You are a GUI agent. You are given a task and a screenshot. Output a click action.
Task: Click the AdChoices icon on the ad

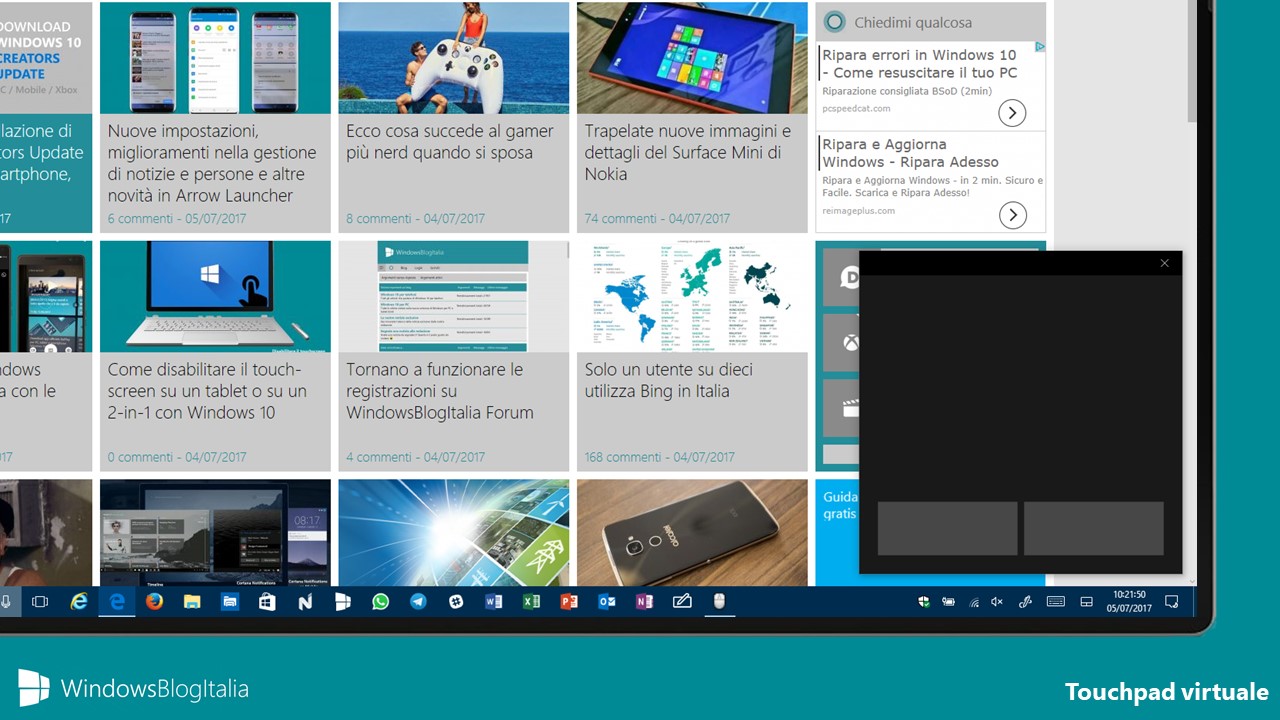[x=1040, y=47]
